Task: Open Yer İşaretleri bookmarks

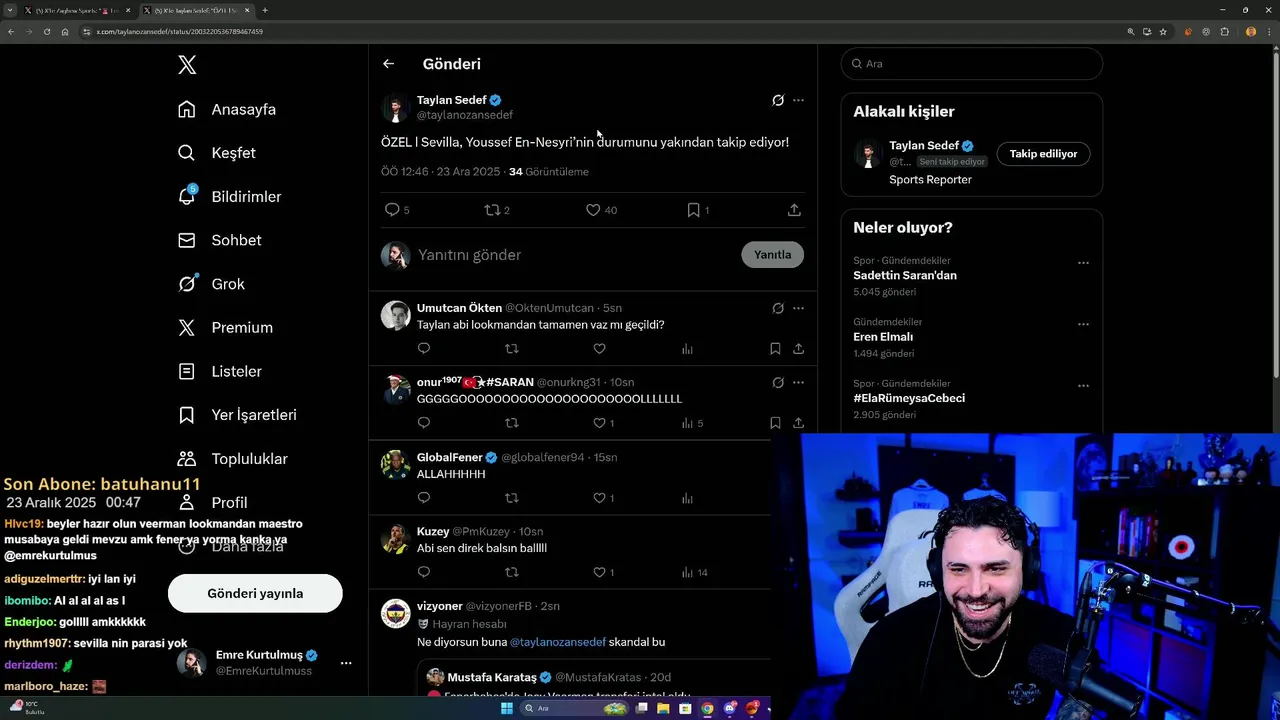Action: point(237,415)
